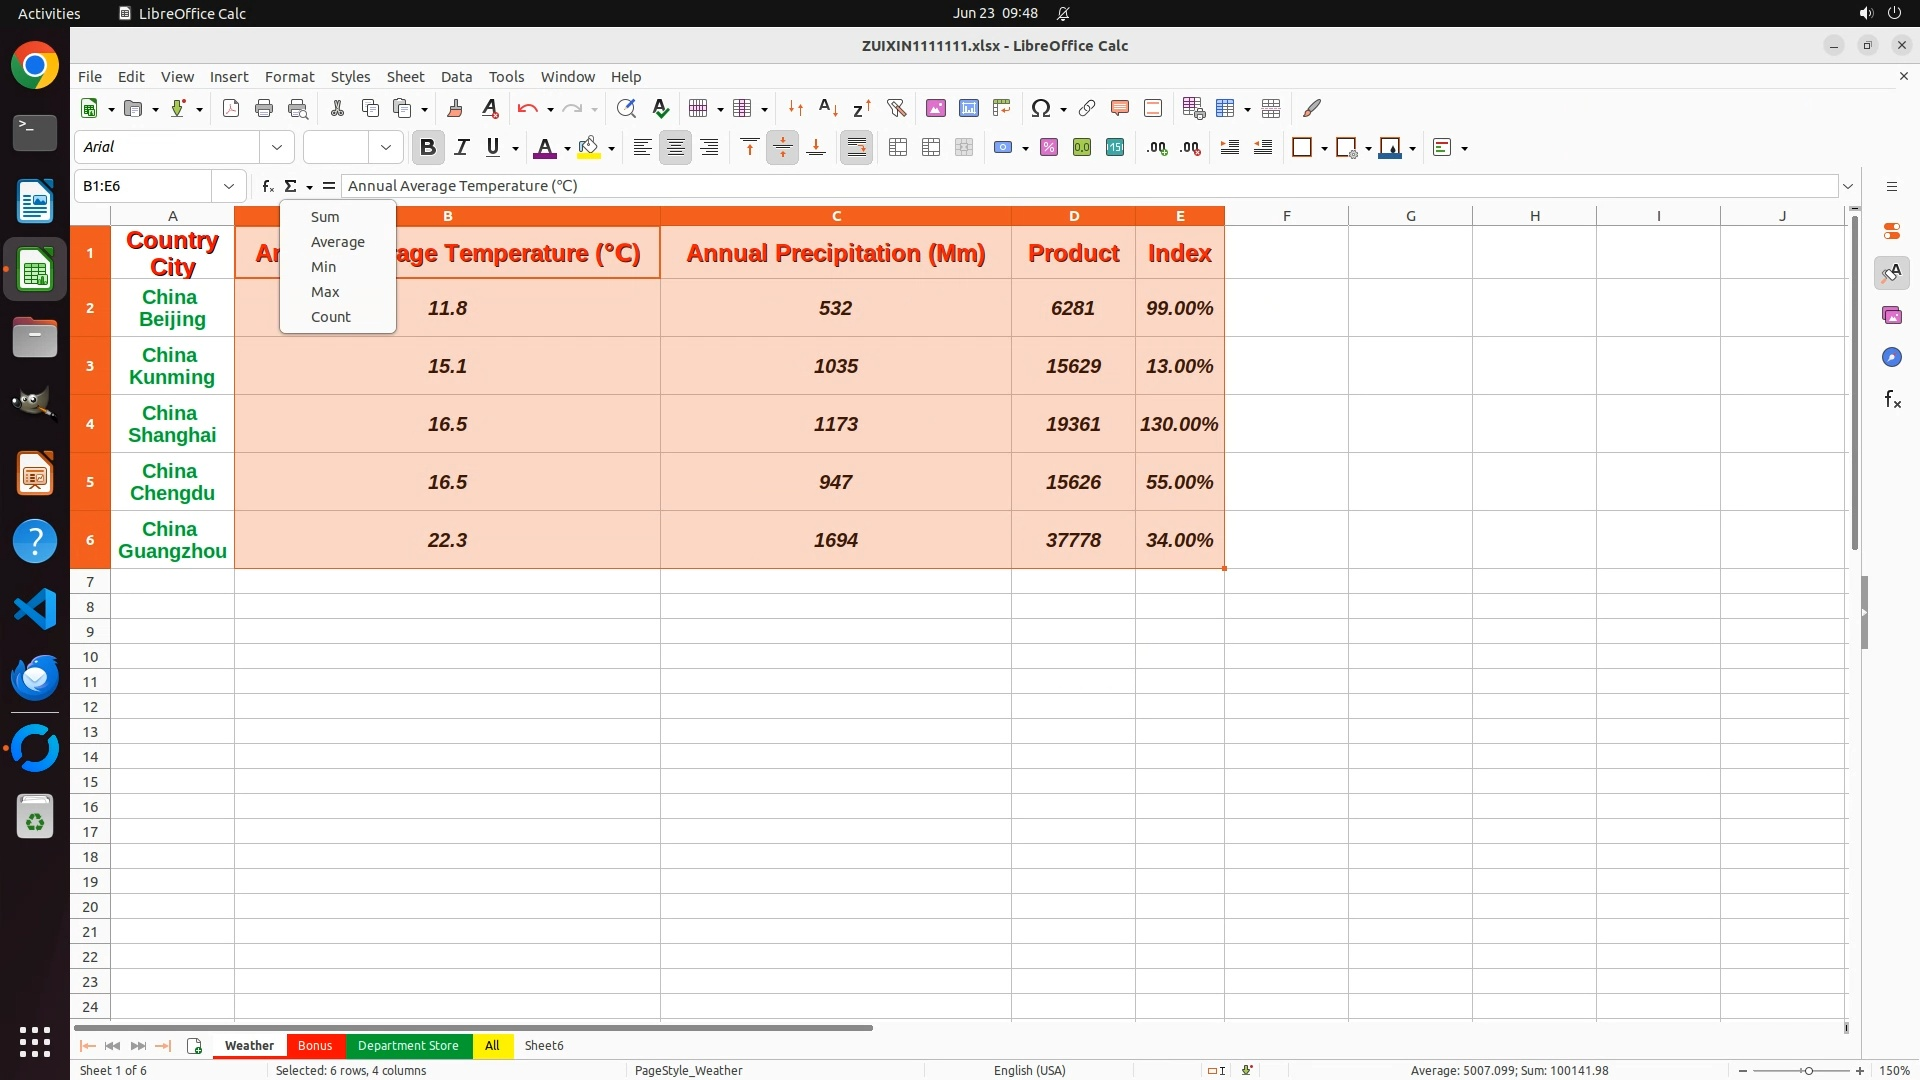Open the Navigator sidebar panel icon

(x=1891, y=358)
